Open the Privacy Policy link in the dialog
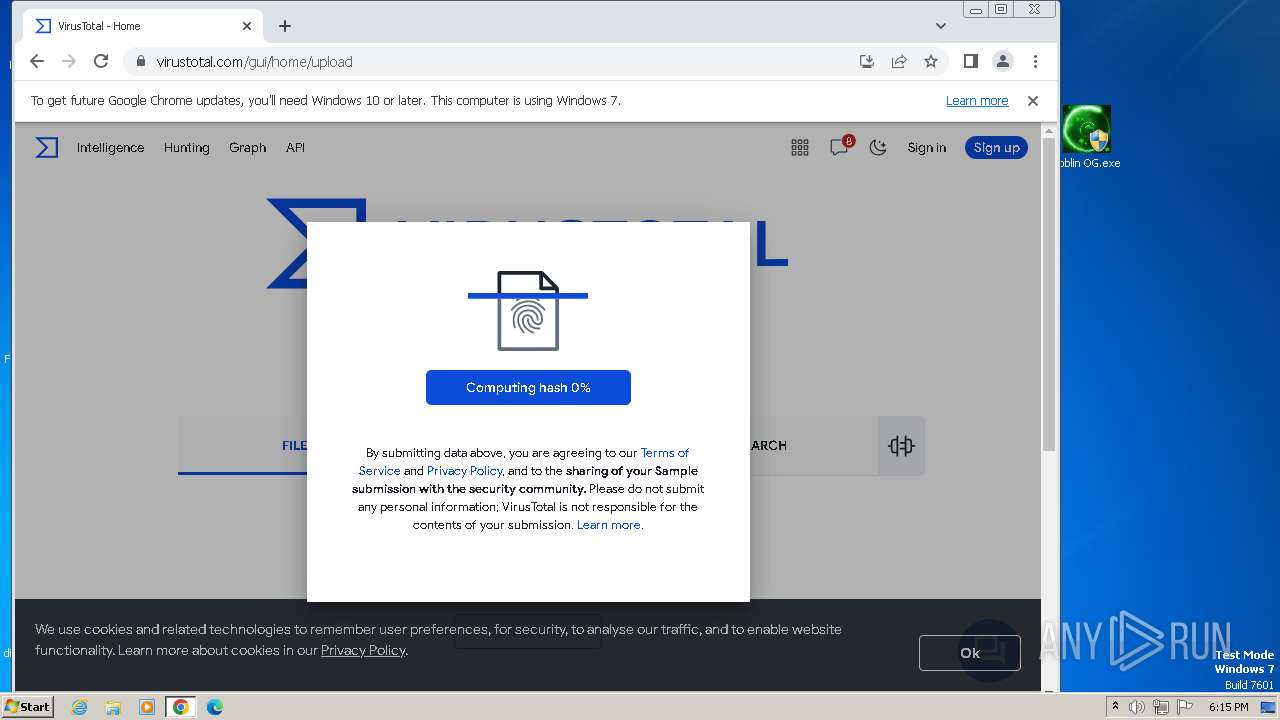Image resolution: width=1280 pixels, height=720 pixels. point(464,471)
